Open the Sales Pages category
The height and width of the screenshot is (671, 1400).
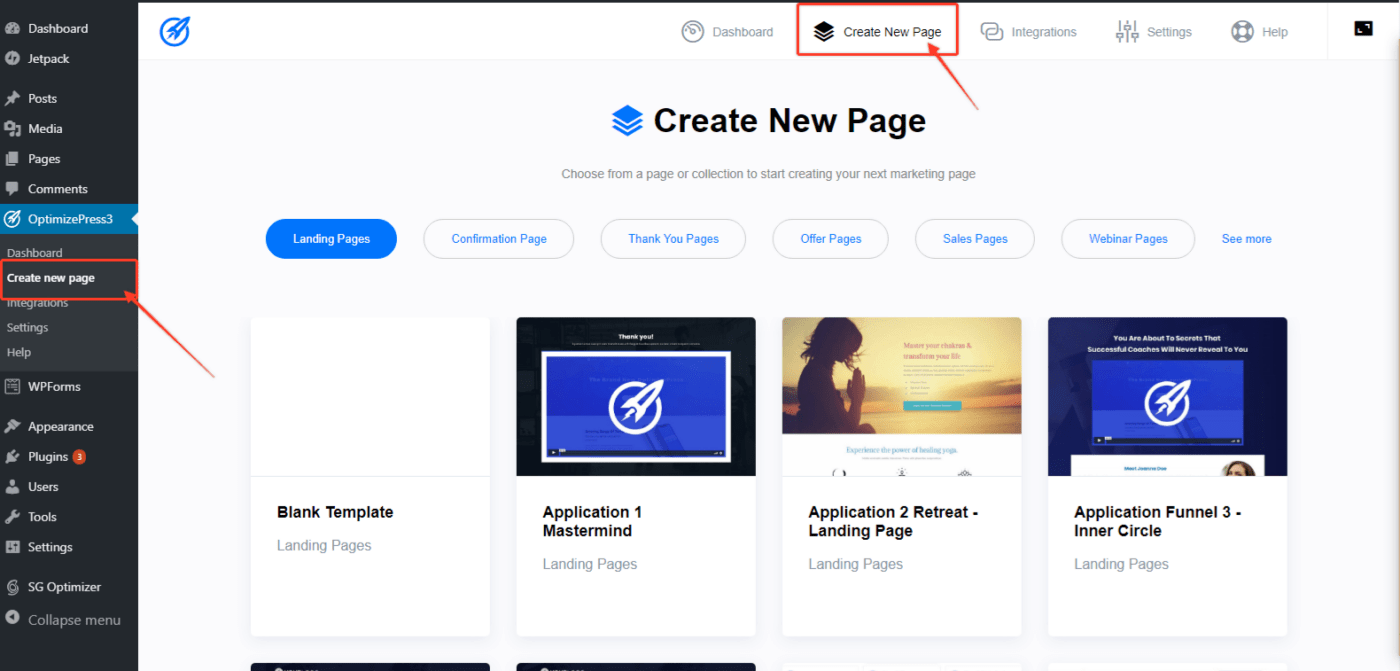click(975, 239)
